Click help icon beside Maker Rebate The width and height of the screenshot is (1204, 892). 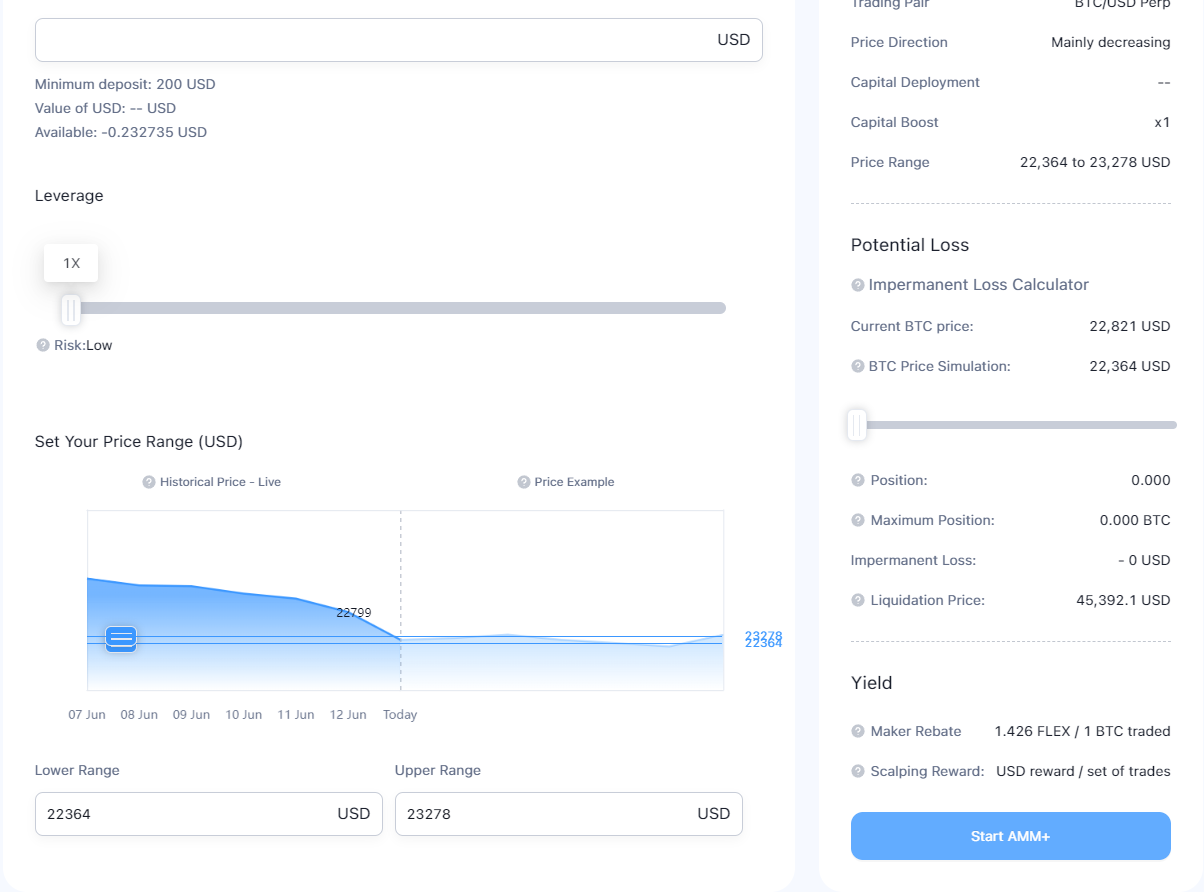pyautogui.click(x=858, y=732)
